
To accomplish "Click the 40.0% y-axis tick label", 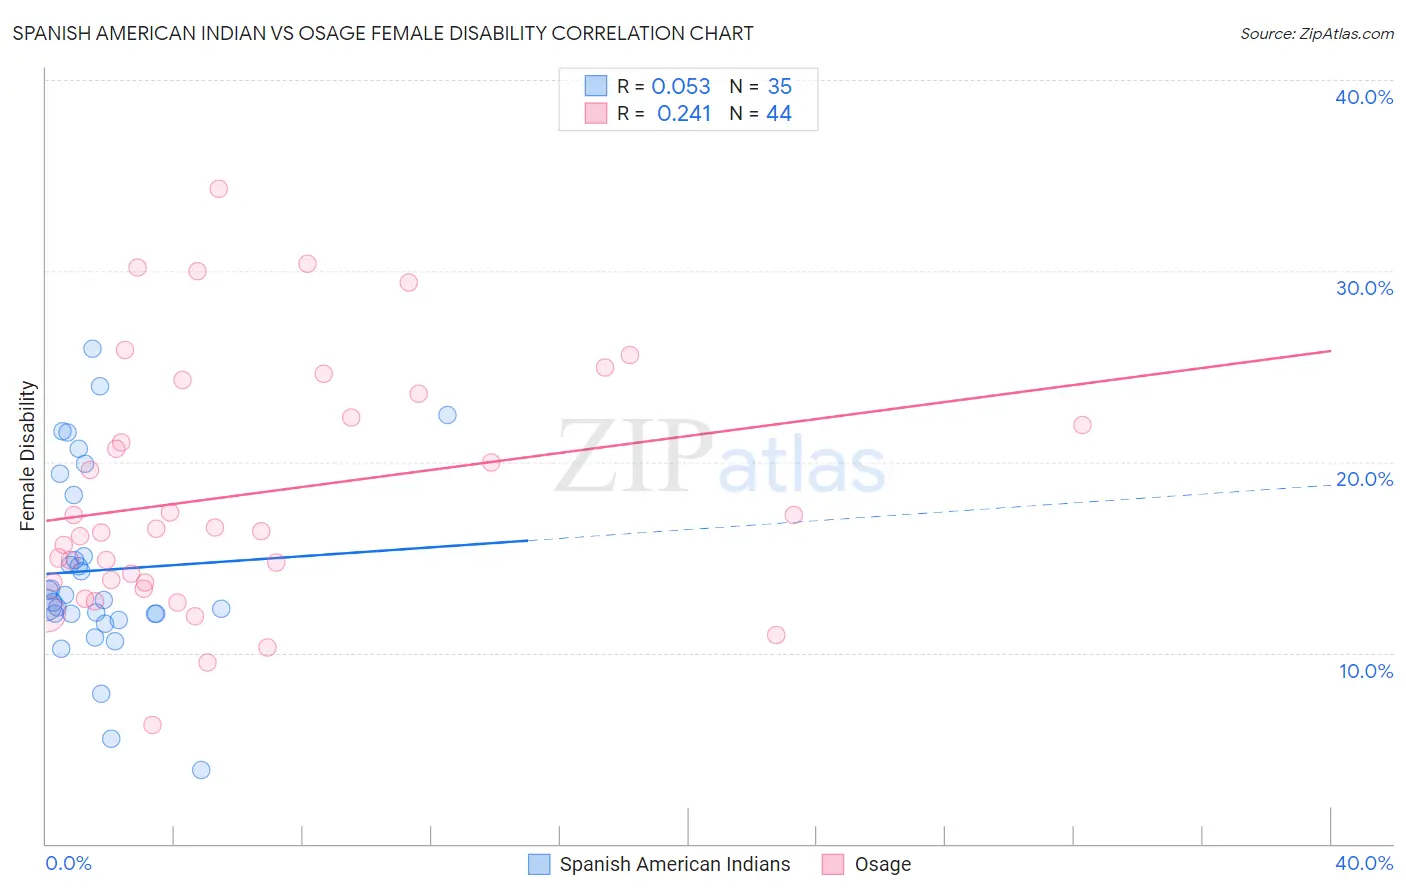I will tap(1364, 97).
